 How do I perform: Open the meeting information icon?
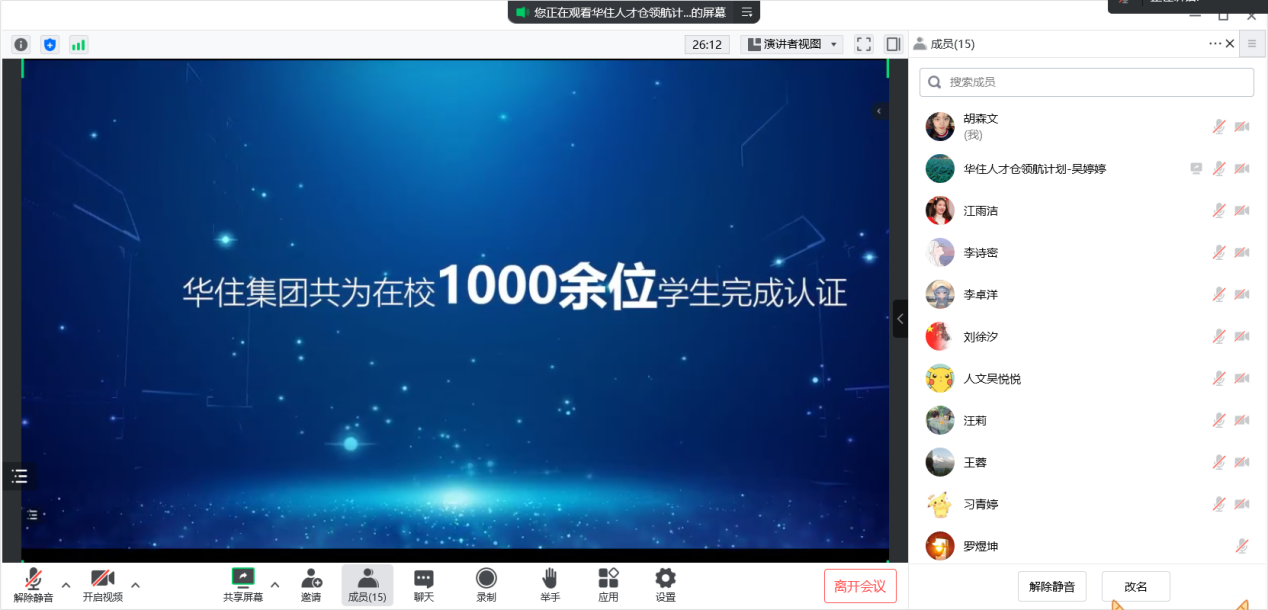20,44
